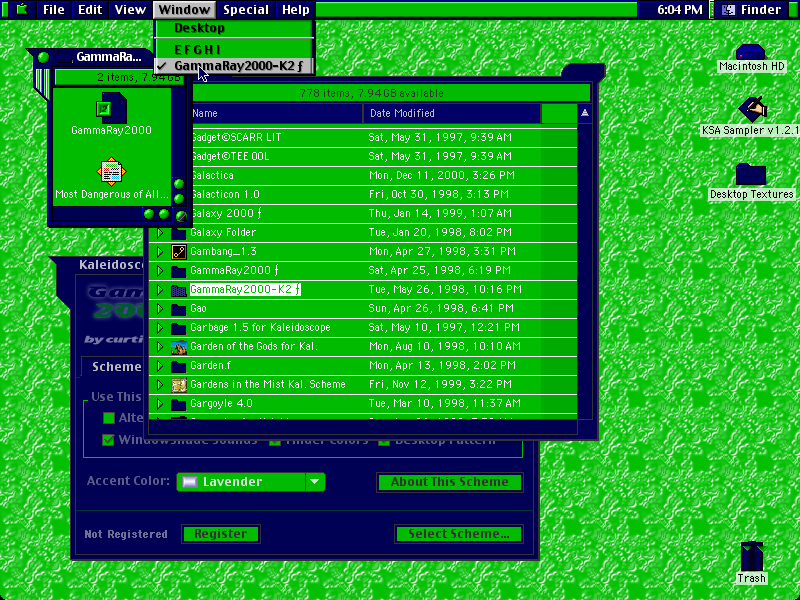Image resolution: width=800 pixels, height=600 pixels.
Task: Click the menu bar clock showing 6:04 PM
Action: point(679,10)
